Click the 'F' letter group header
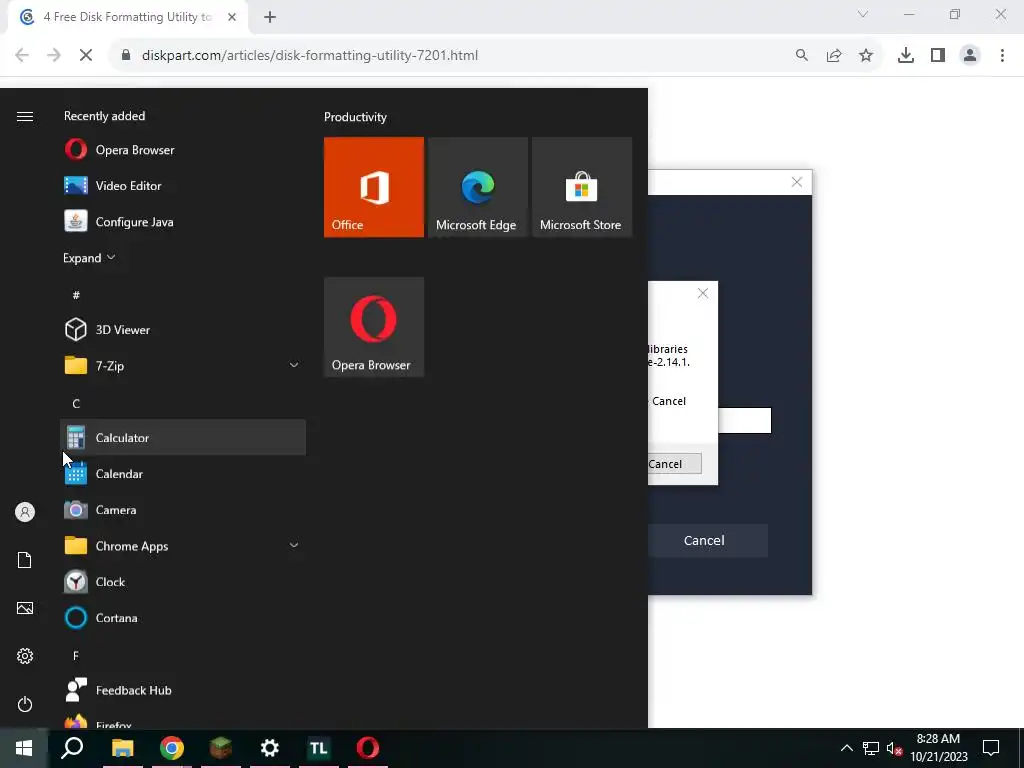The image size is (1024, 768). point(76,656)
